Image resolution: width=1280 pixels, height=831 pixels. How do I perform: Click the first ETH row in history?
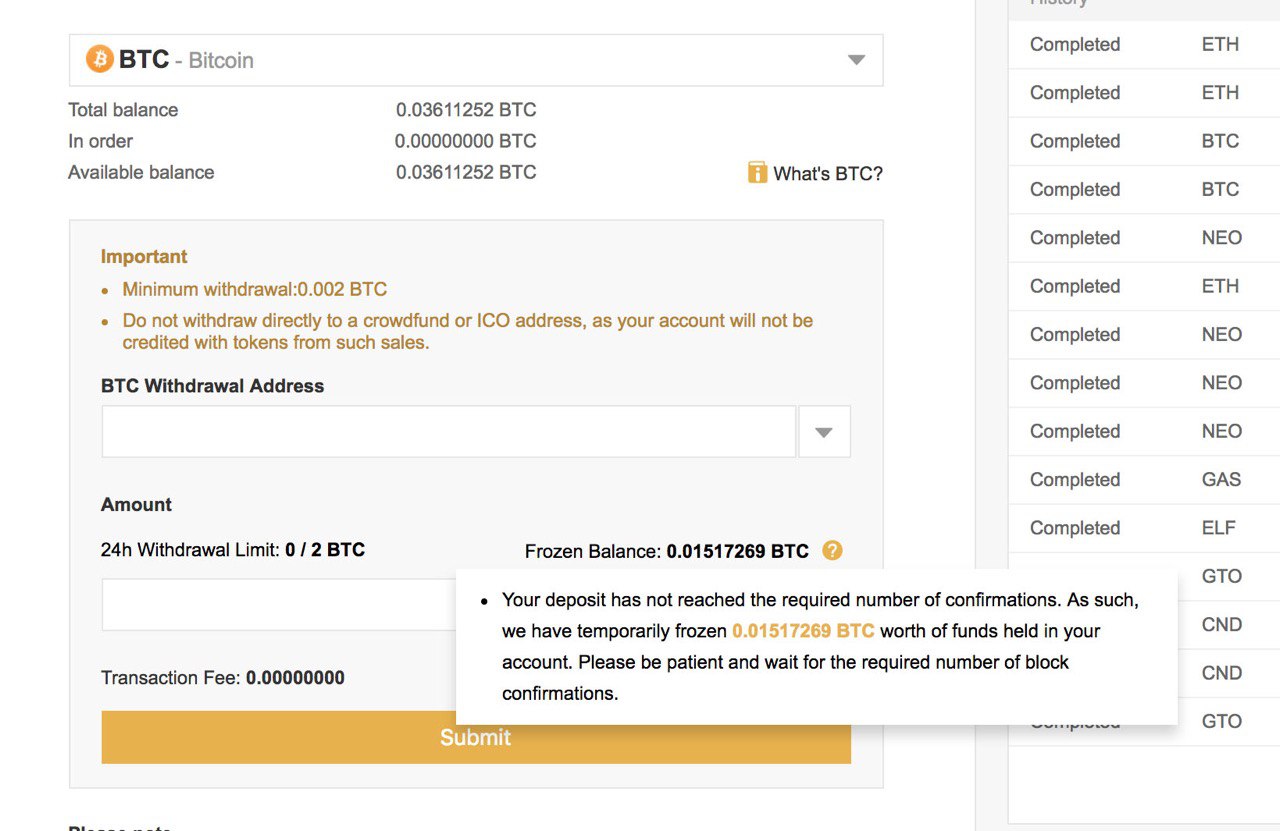pos(1144,44)
